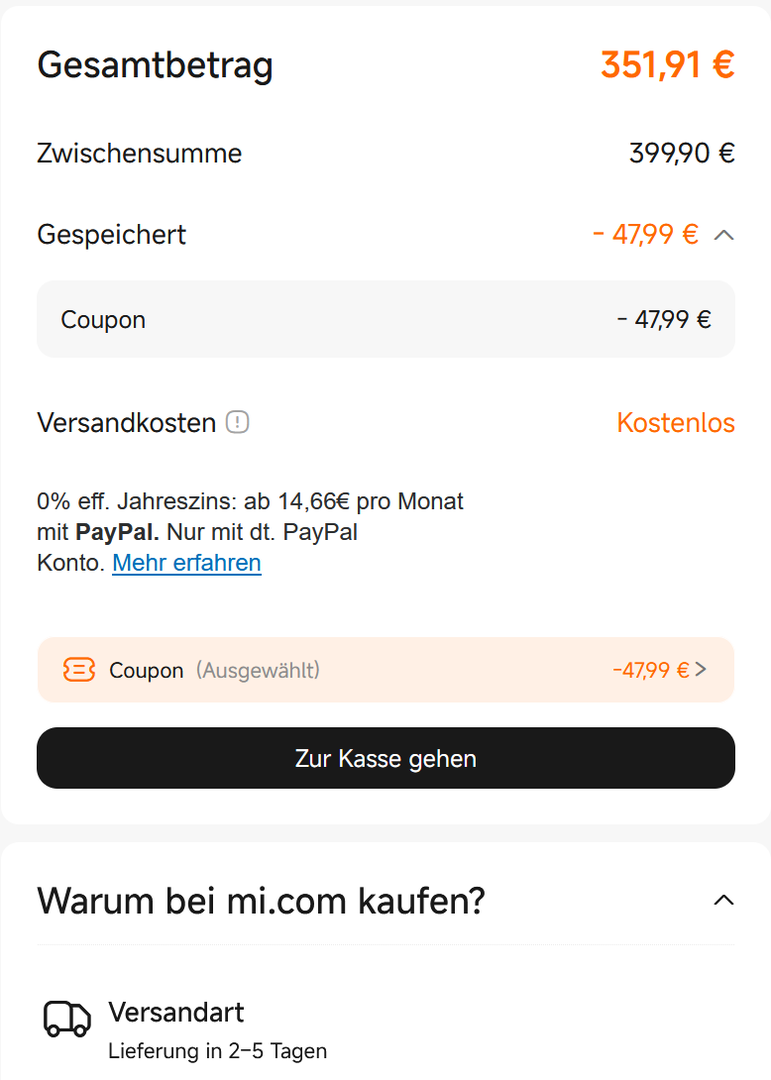The image size is (771, 1080).
Task: Click the Coupon row in savings breakdown
Action: tap(385, 320)
